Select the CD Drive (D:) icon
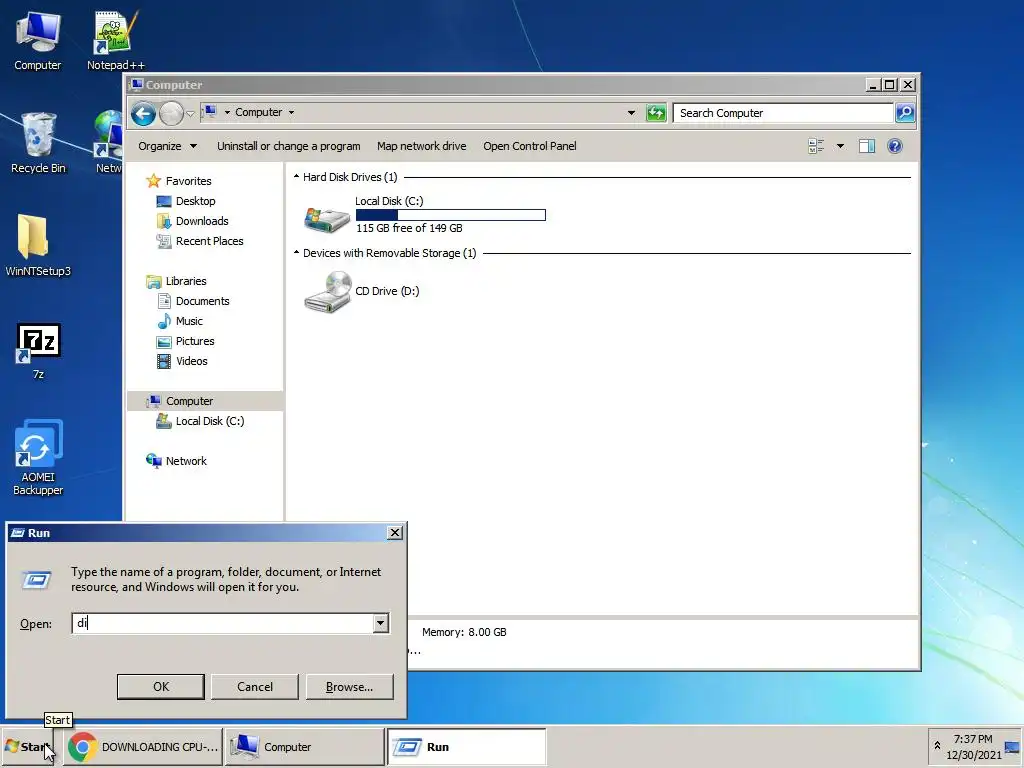The width and height of the screenshot is (1024, 768). click(328, 292)
